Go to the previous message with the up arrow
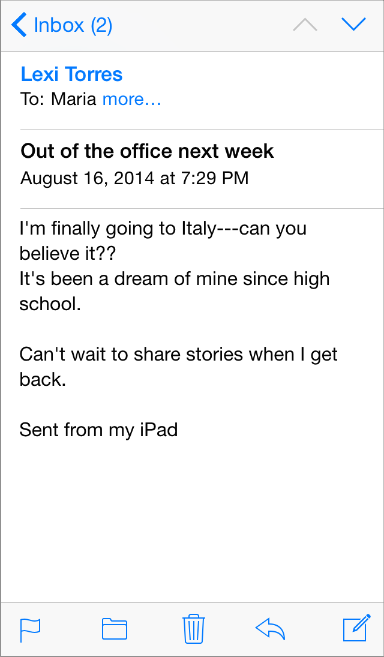 coord(305,25)
